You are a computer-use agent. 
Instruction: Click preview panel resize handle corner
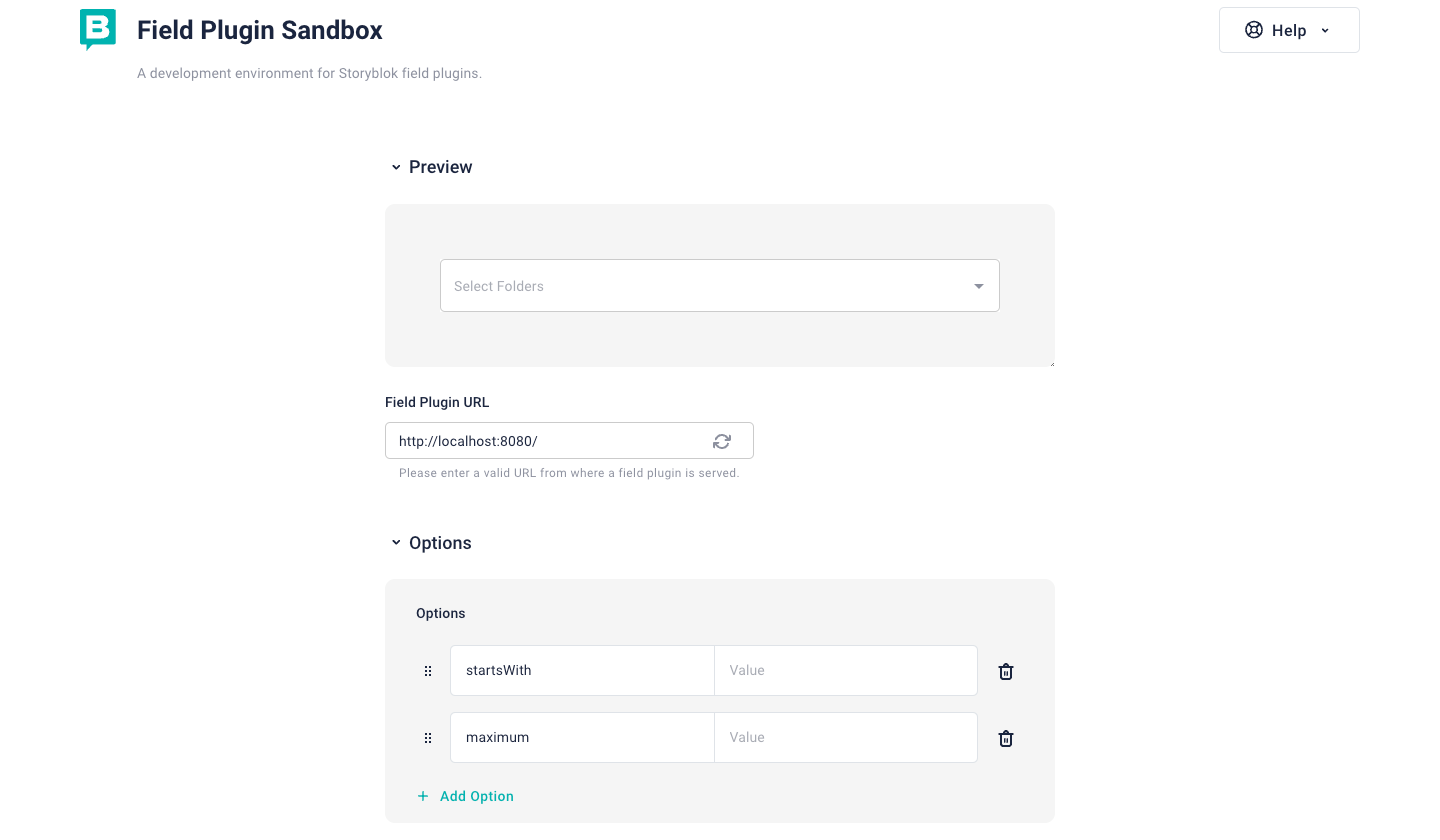[1051, 363]
